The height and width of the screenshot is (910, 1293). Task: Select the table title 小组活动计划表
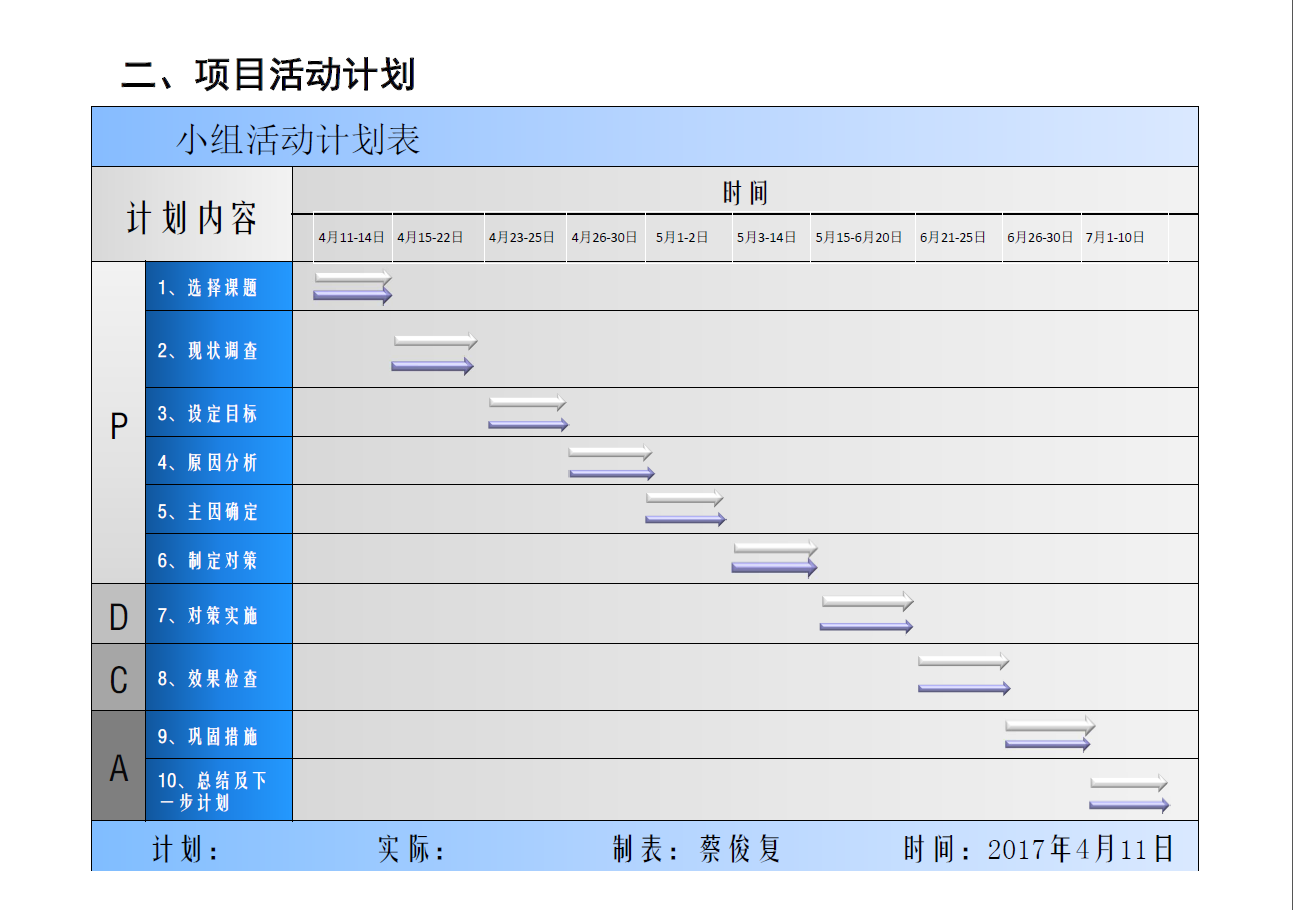[298, 140]
